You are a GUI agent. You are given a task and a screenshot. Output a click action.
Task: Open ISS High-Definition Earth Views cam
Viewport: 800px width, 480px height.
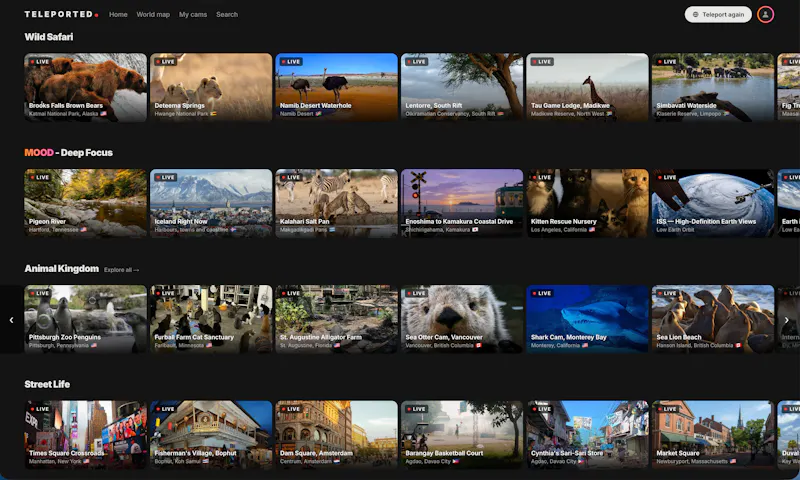[x=713, y=203]
